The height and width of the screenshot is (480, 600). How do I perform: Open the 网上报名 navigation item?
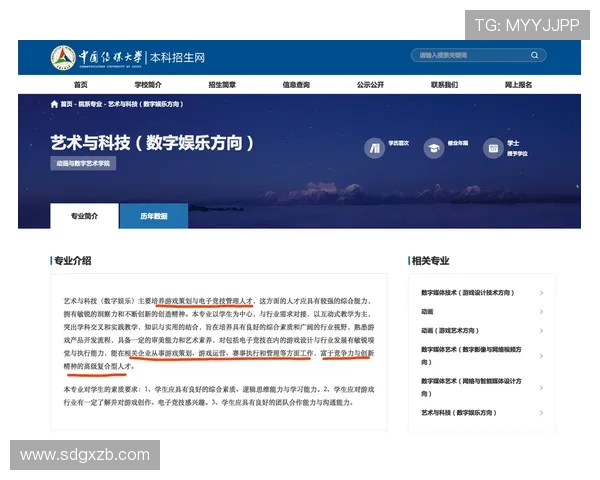click(518, 85)
